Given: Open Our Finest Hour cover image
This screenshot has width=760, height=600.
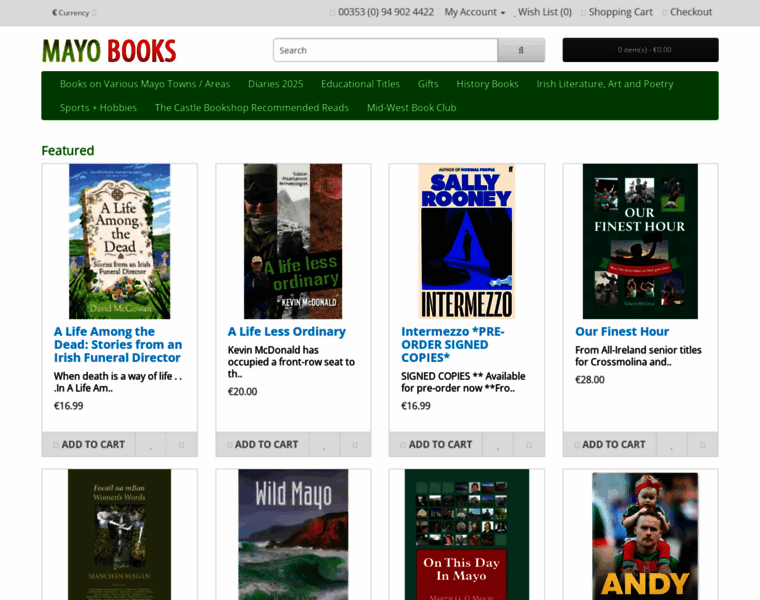Looking at the screenshot, I should click(x=640, y=241).
